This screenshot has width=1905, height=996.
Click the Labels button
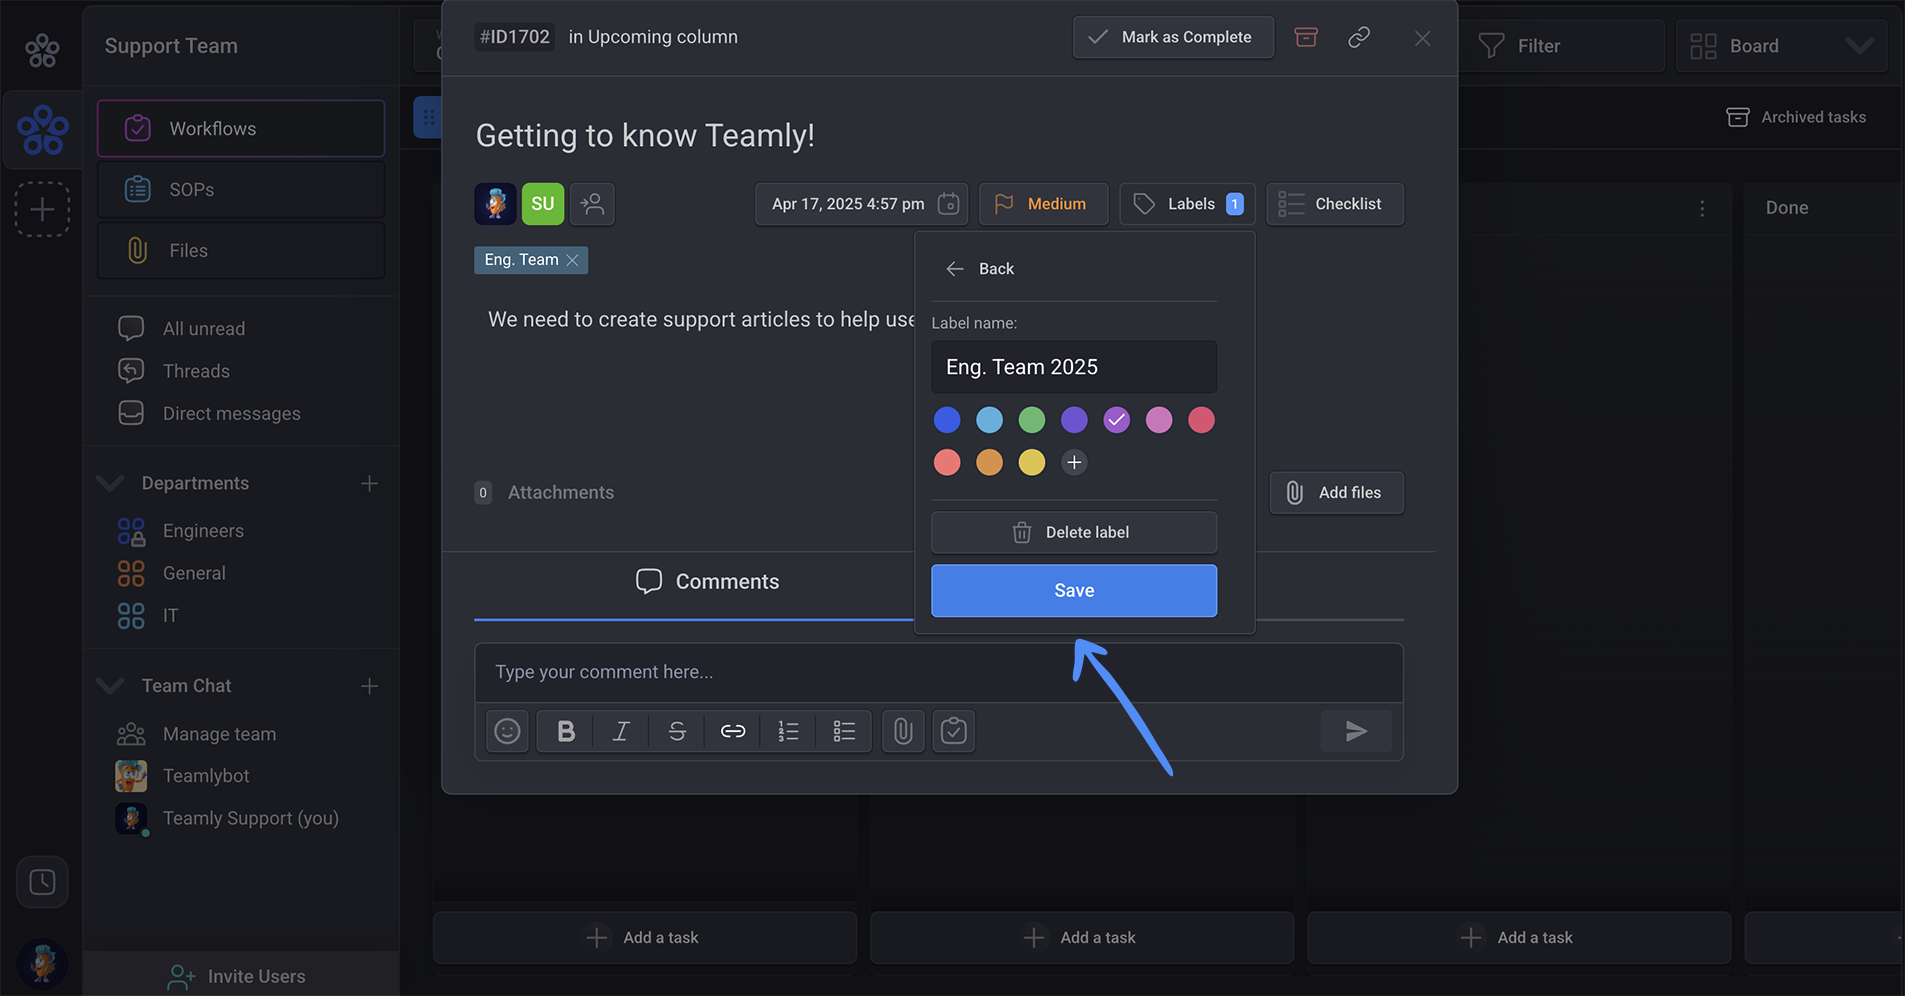click(x=1187, y=204)
